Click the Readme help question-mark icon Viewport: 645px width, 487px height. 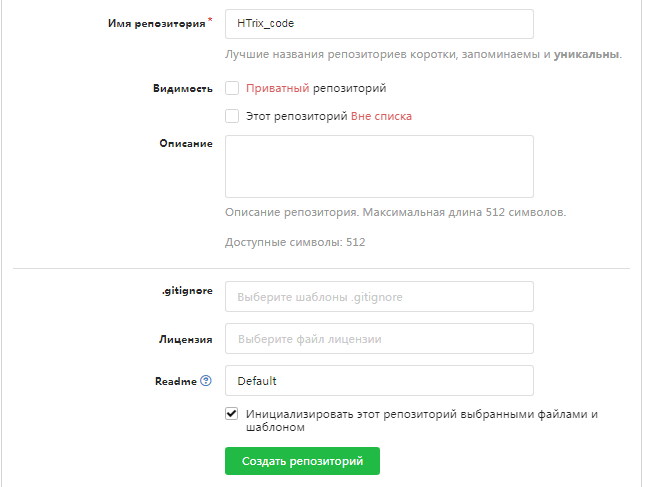(x=206, y=381)
